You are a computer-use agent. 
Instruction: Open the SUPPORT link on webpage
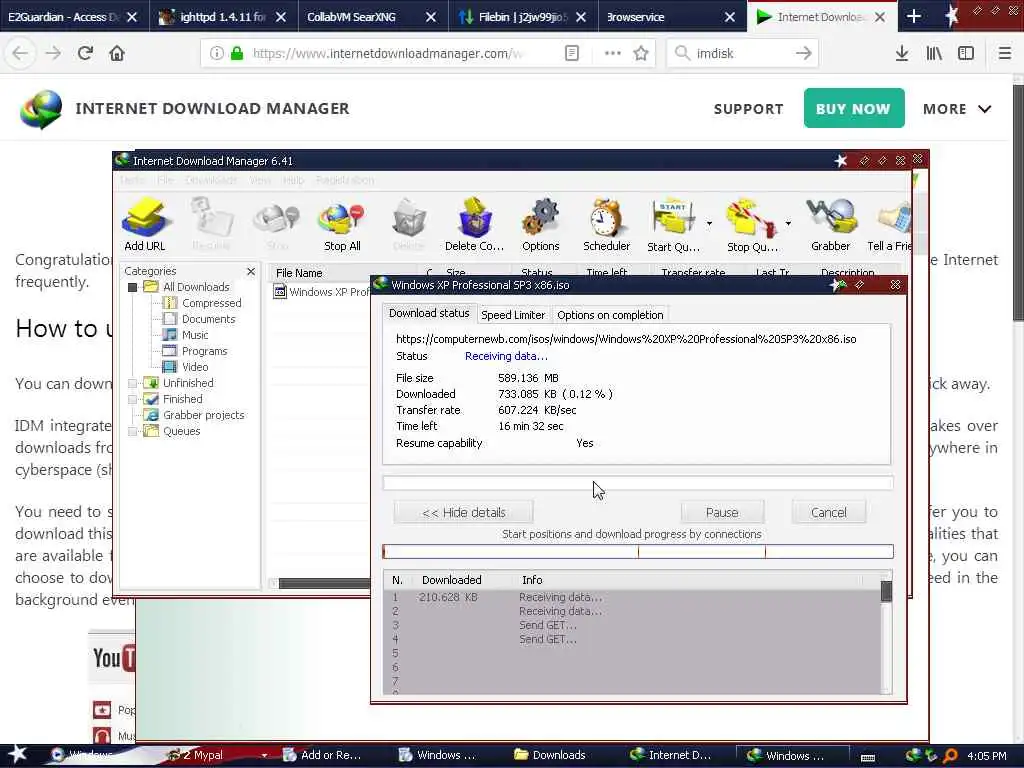click(748, 109)
